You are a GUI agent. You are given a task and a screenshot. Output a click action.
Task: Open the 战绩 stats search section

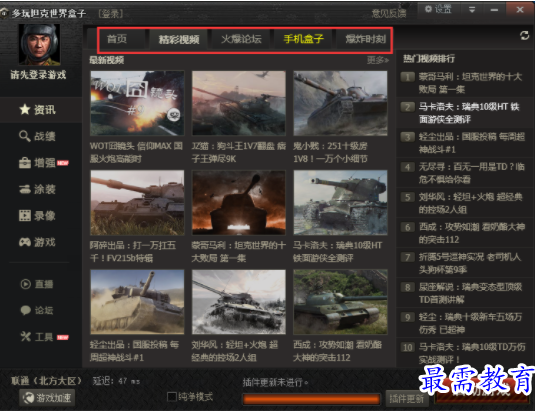pos(37,136)
